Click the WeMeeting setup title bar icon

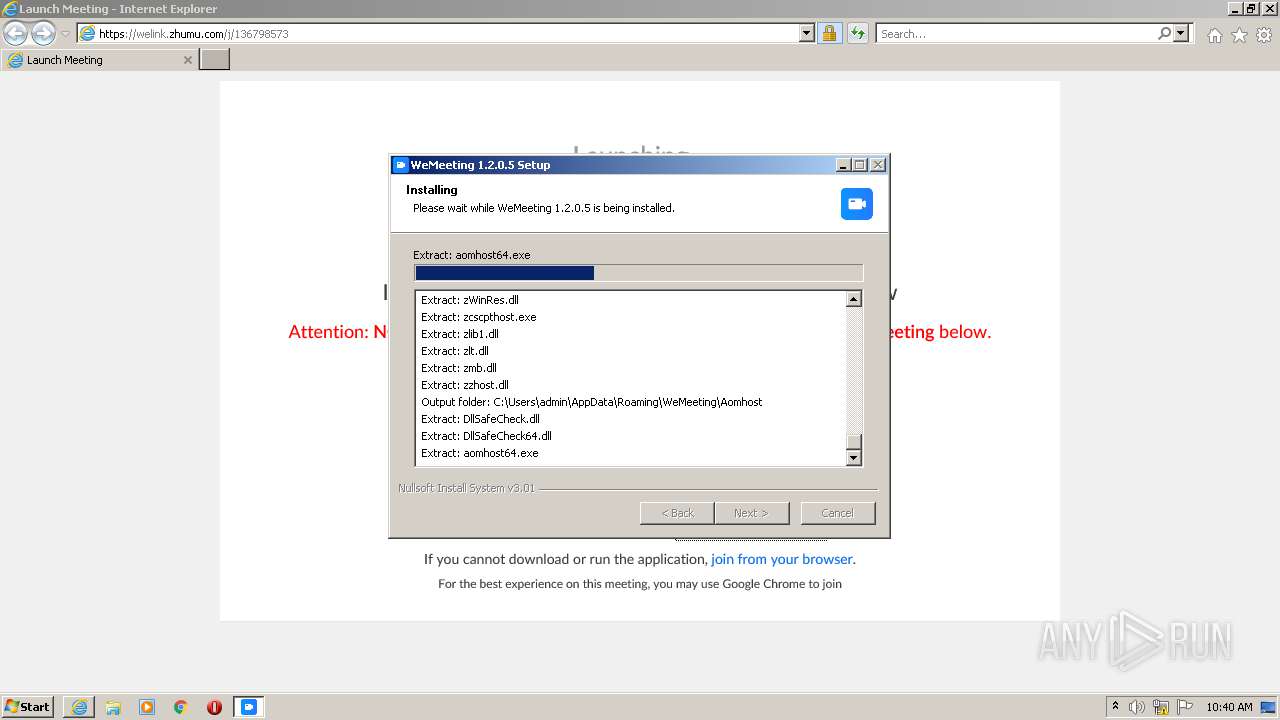pyautogui.click(x=401, y=165)
